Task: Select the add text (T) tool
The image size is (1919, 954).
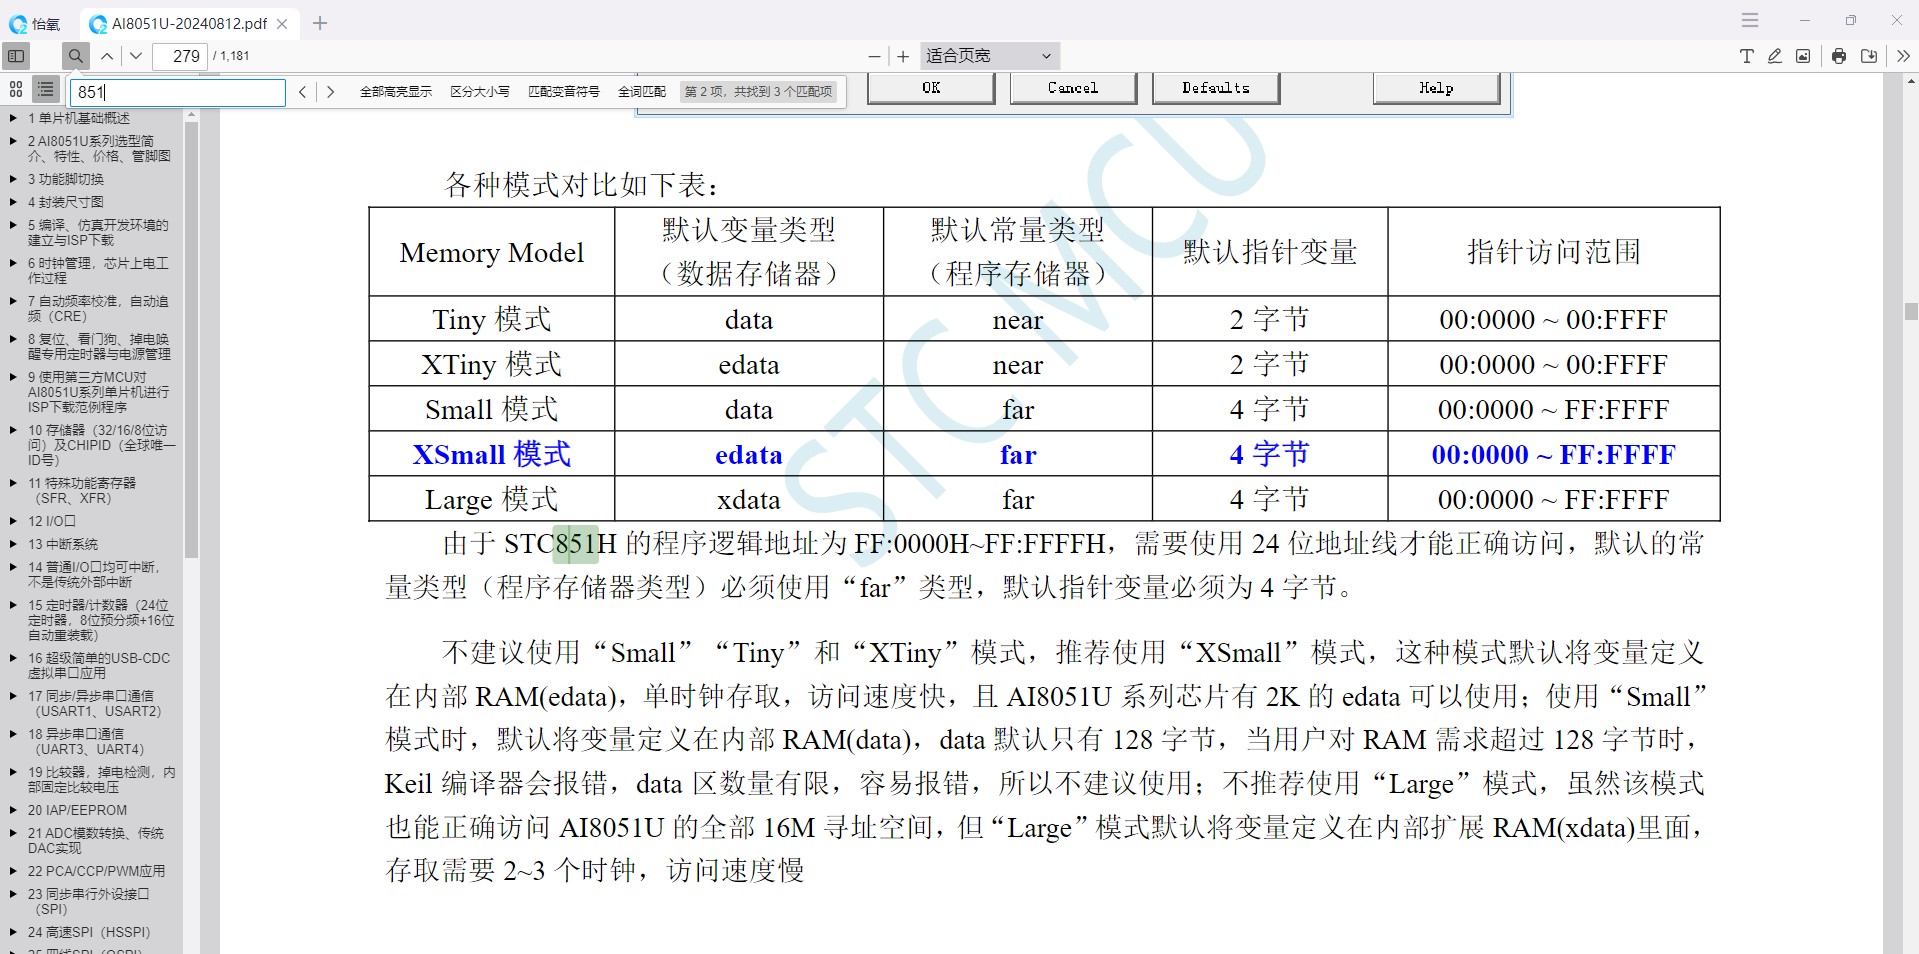Action: pyautogui.click(x=1746, y=56)
